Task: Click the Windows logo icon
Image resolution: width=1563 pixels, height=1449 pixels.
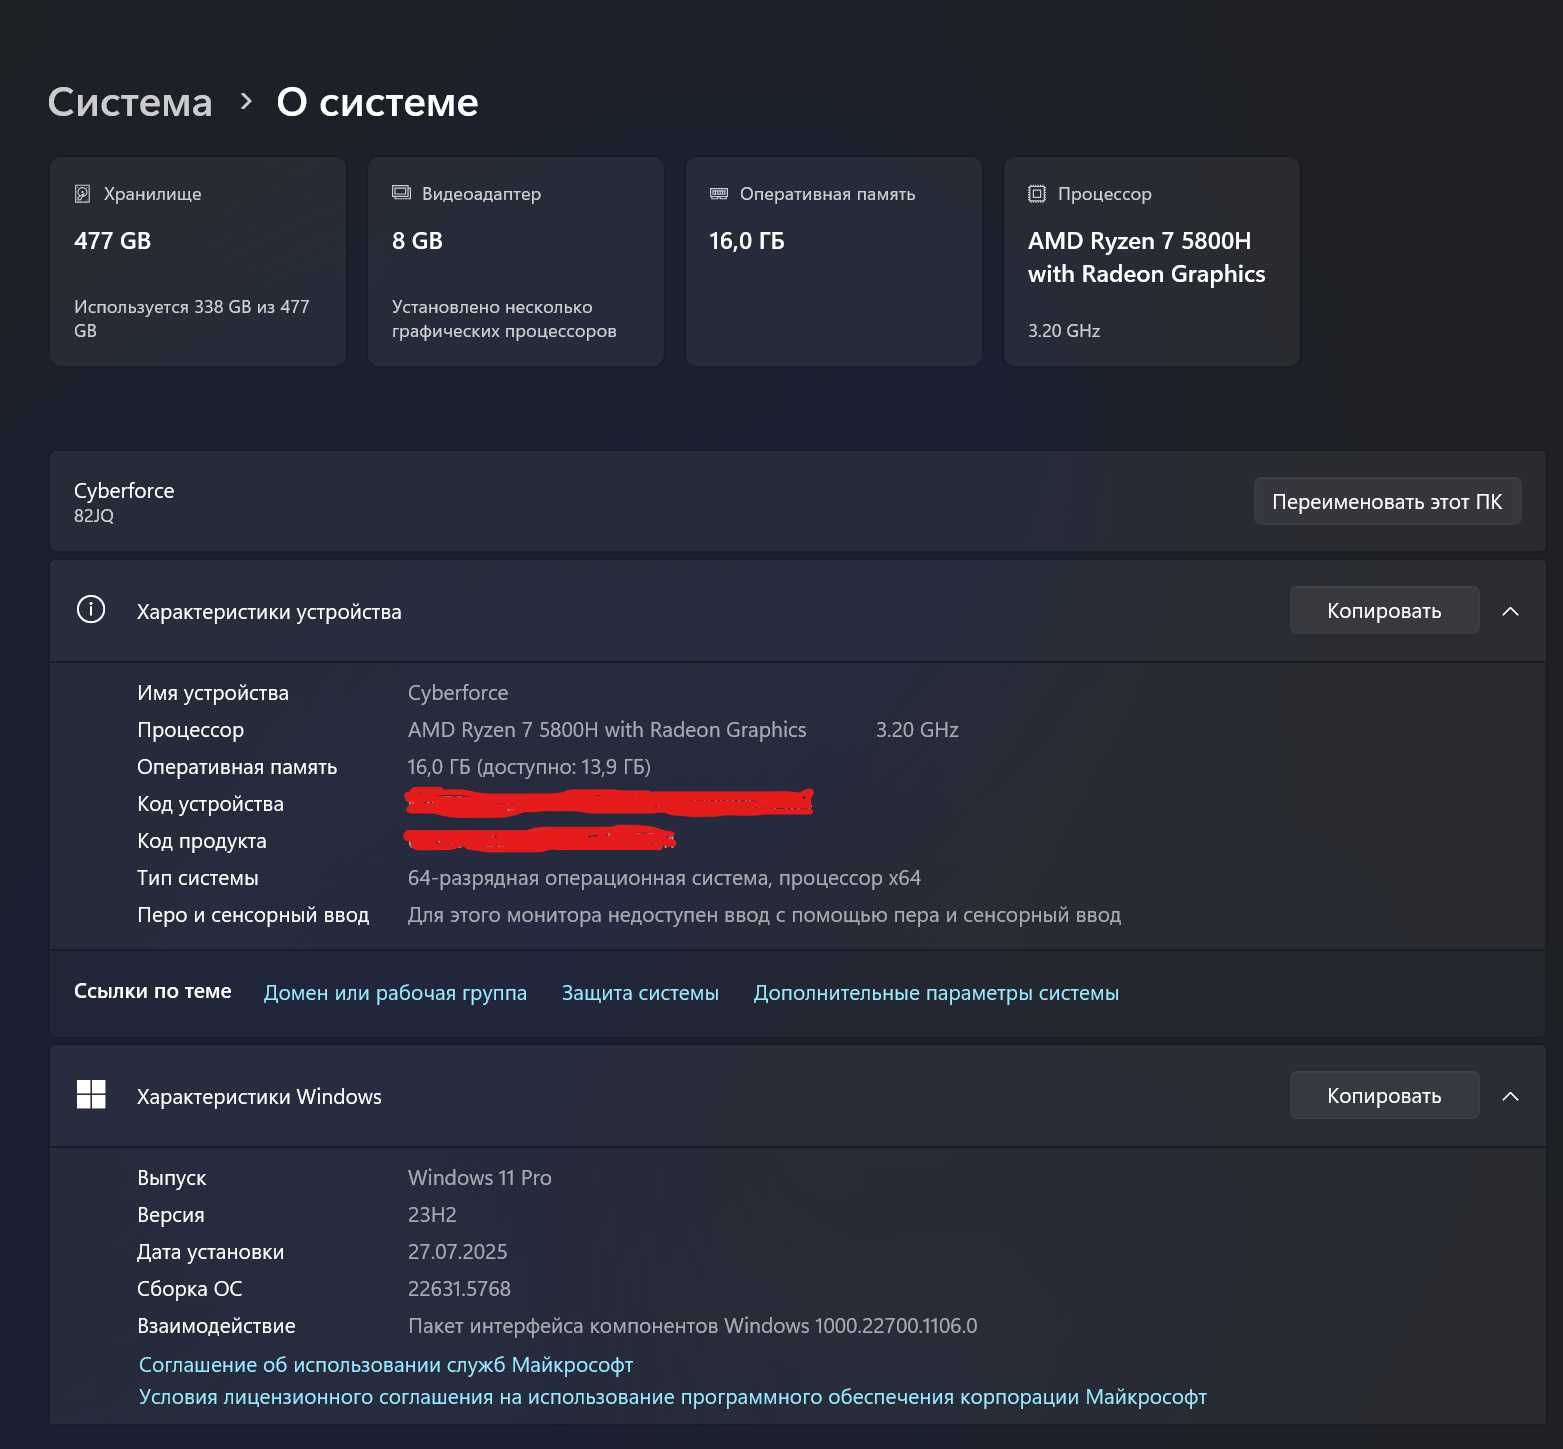Action: point(91,1094)
